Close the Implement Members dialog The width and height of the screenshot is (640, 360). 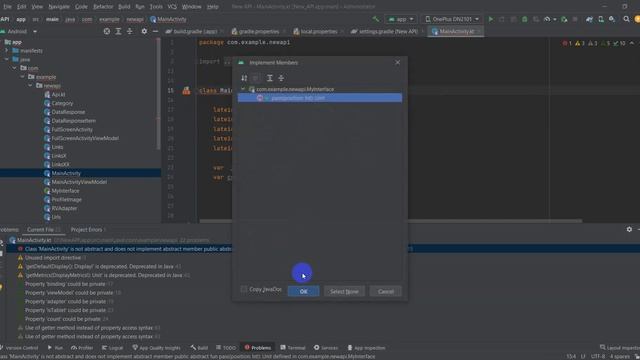[x=398, y=62]
